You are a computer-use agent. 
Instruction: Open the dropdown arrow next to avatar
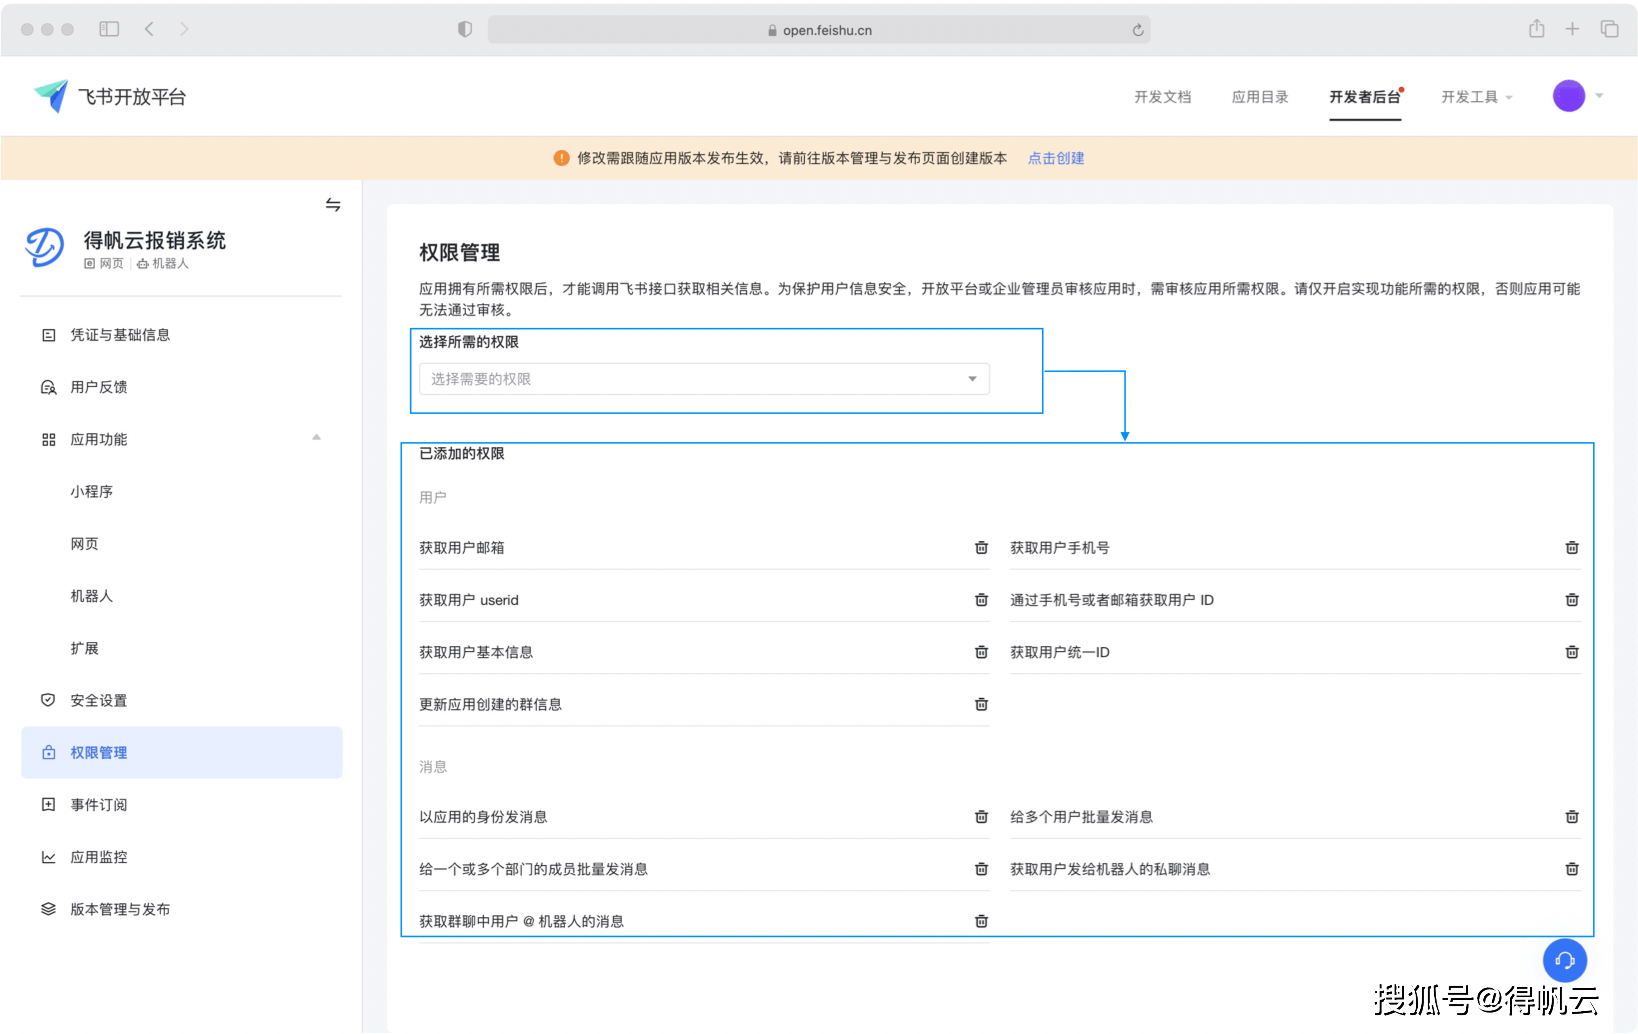[x=1599, y=96]
